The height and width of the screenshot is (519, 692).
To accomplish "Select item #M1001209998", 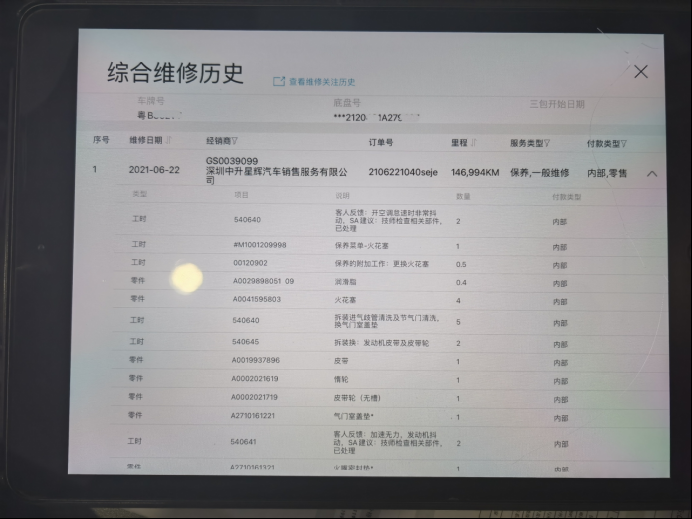I will [x=260, y=245].
